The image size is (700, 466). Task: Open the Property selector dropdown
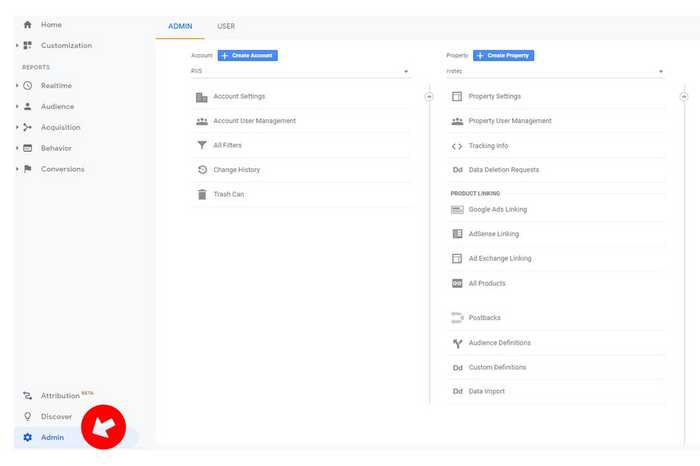coord(555,72)
